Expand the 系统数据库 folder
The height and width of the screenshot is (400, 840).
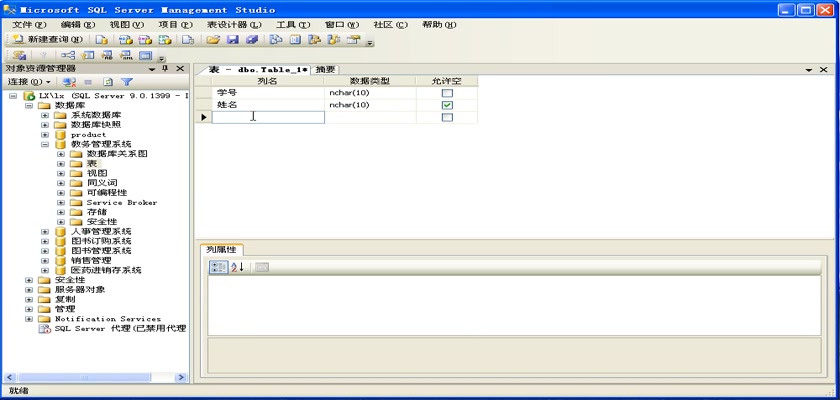45,115
